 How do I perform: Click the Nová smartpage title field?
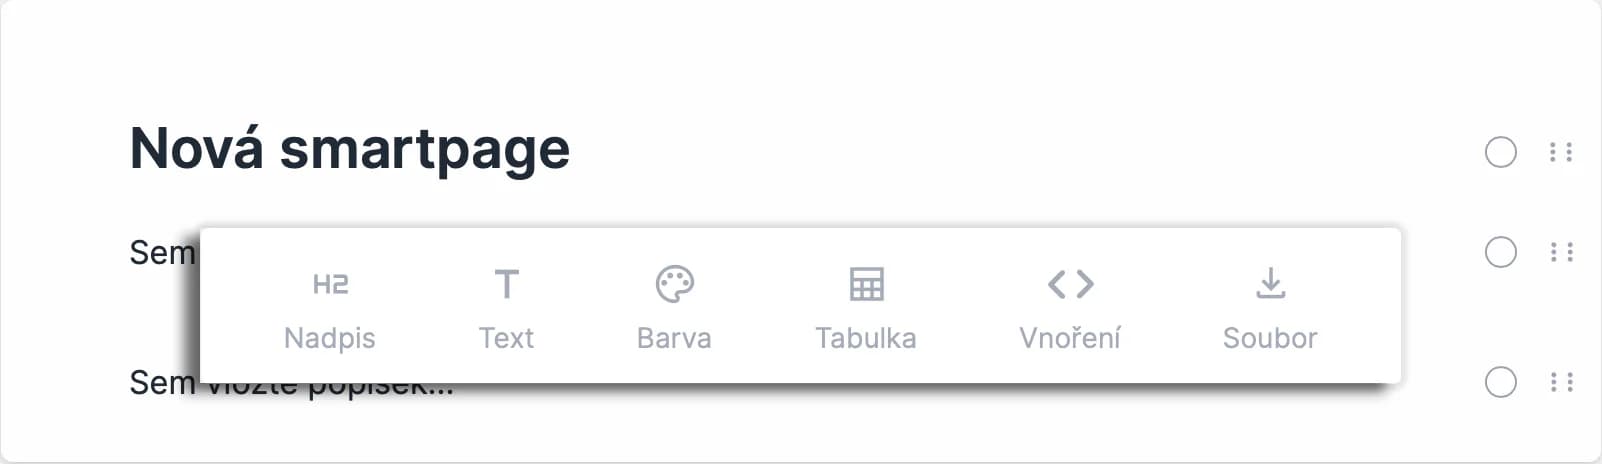pyautogui.click(x=350, y=149)
